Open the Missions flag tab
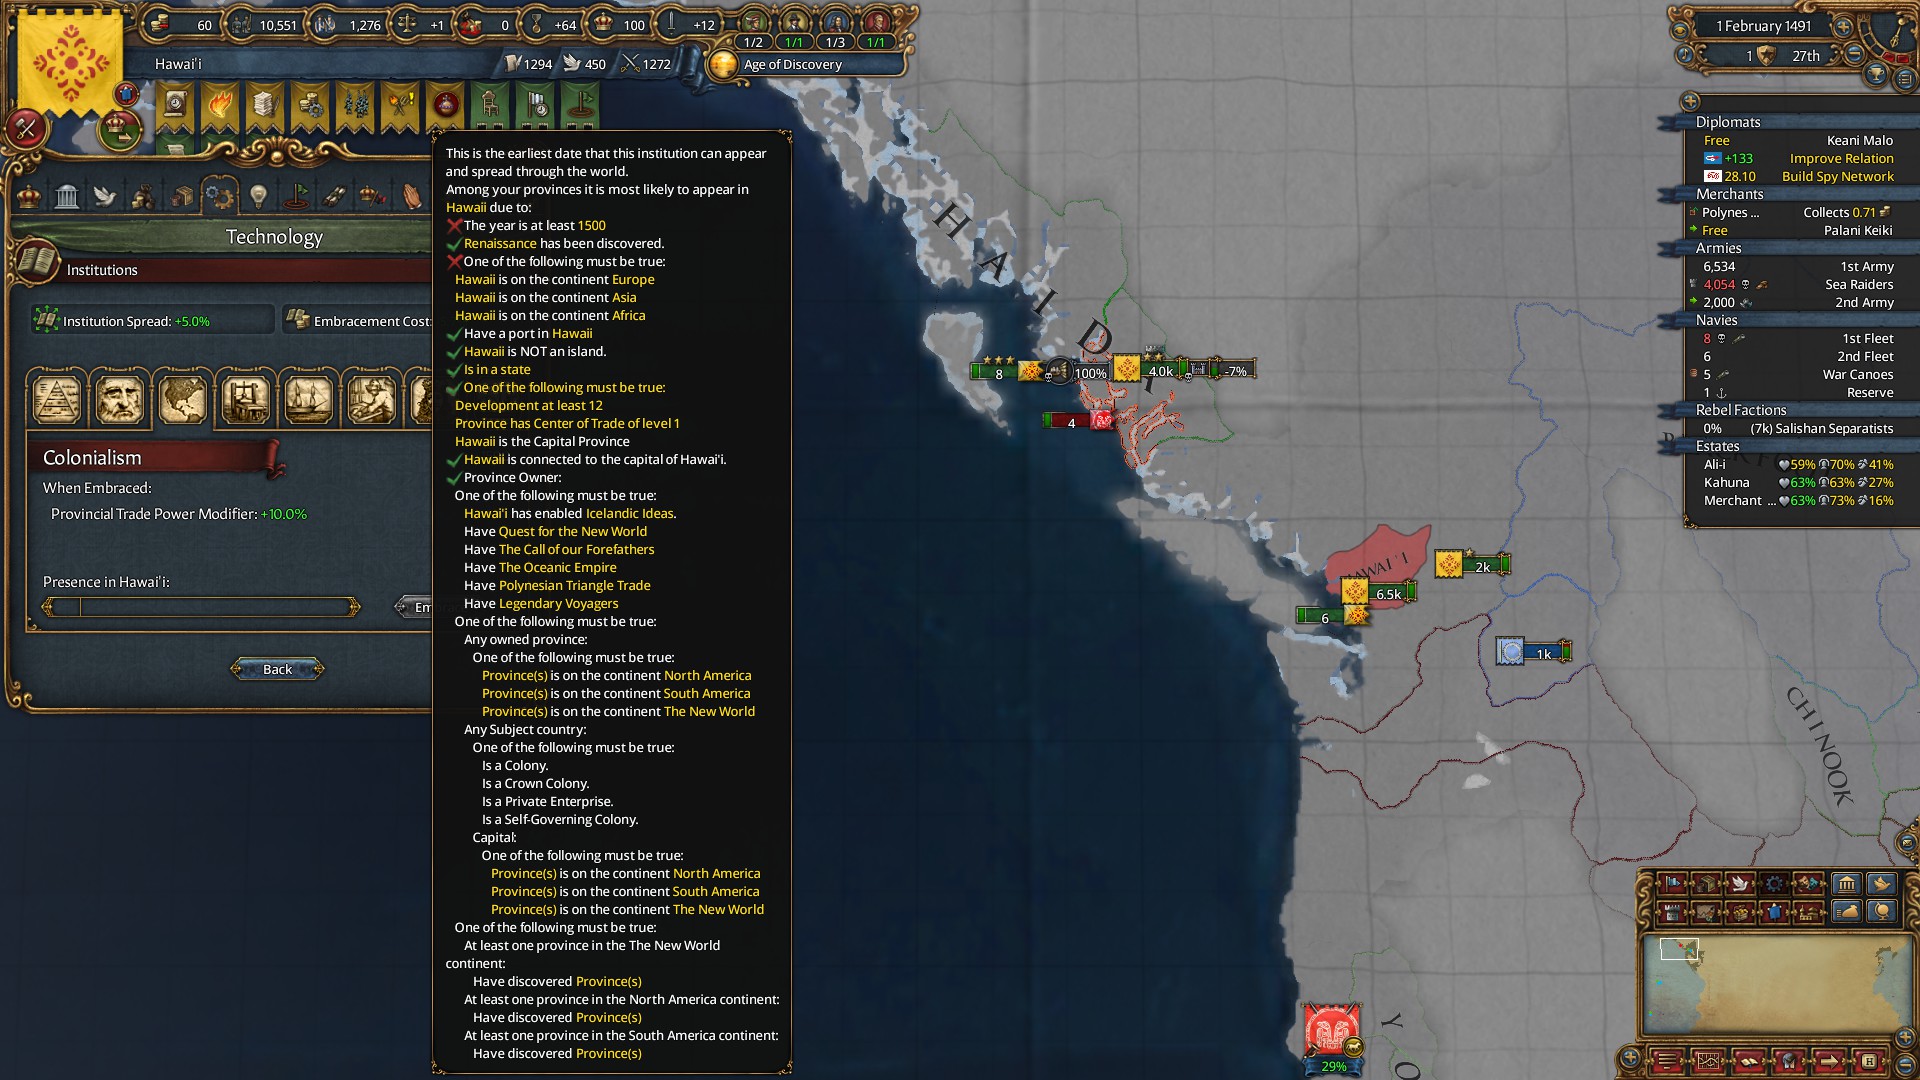 297,195
